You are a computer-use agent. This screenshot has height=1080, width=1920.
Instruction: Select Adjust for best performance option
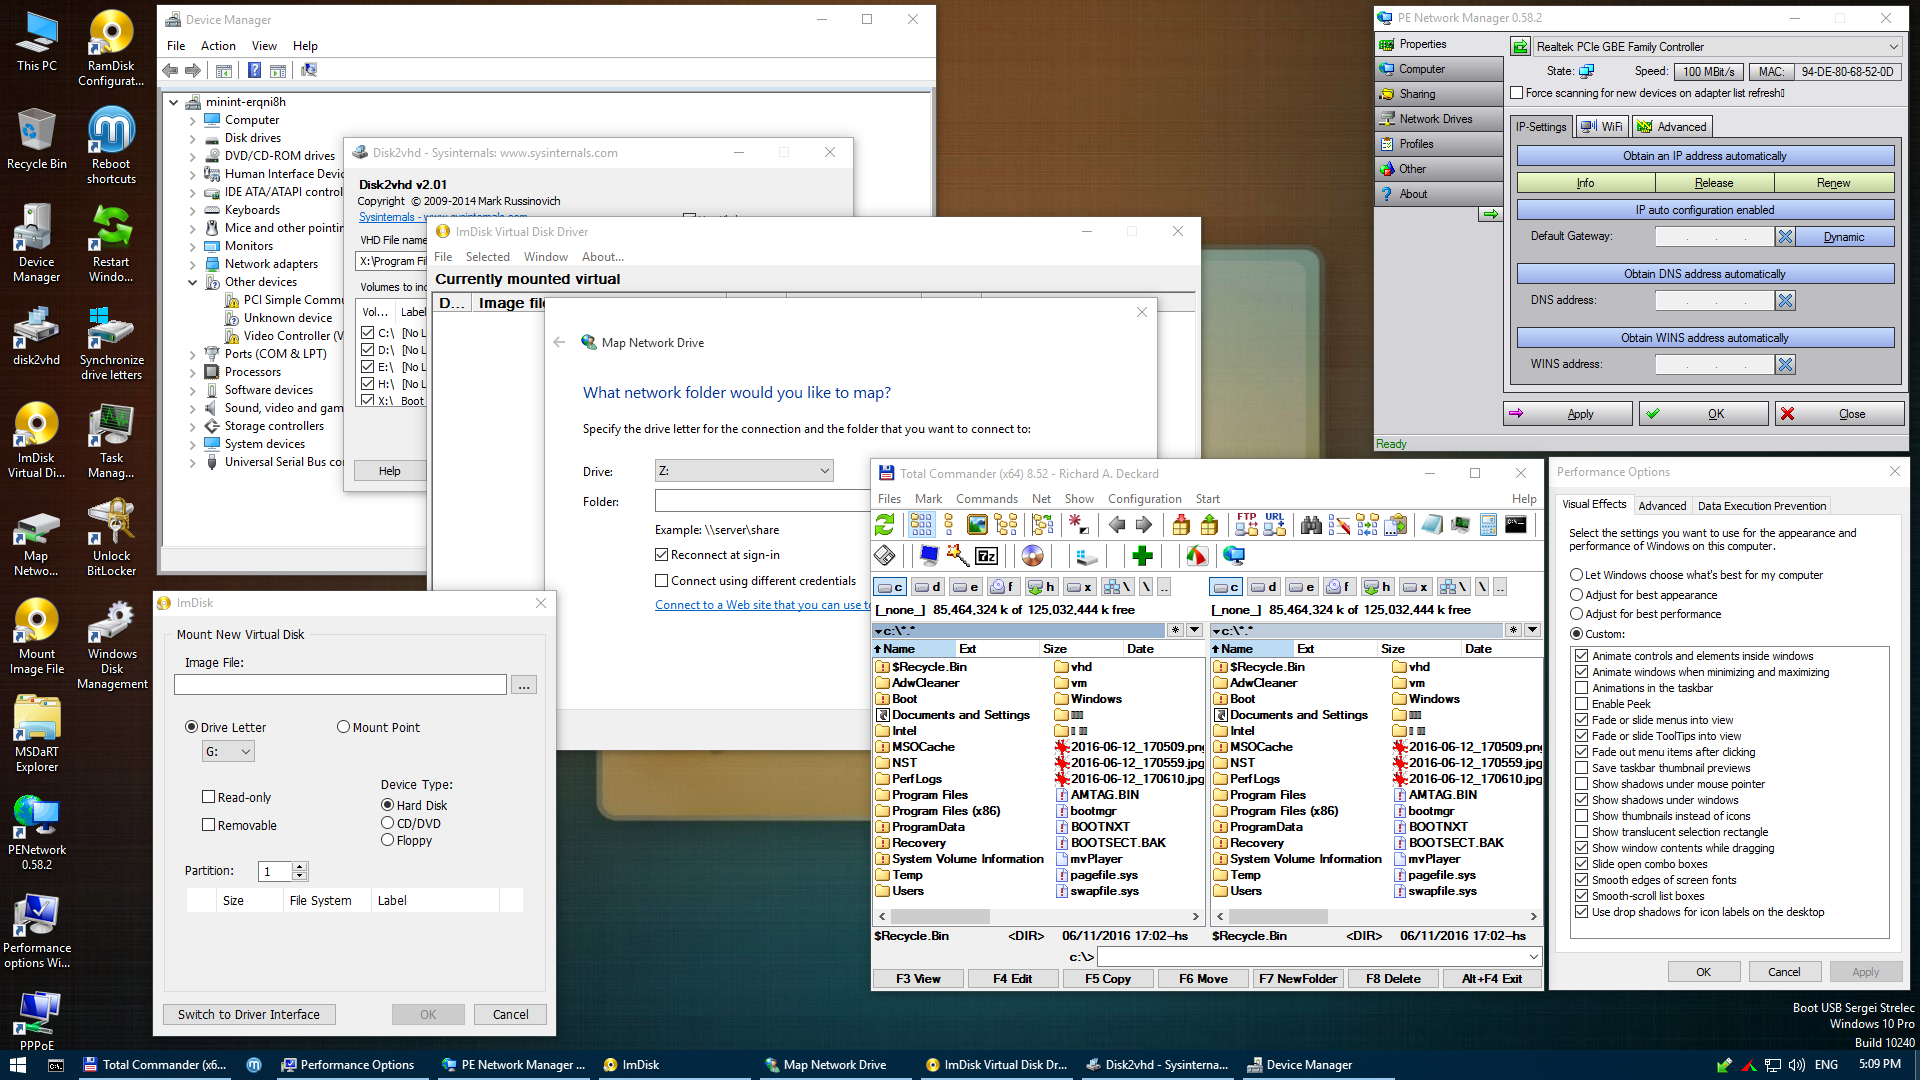click(1576, 614)
